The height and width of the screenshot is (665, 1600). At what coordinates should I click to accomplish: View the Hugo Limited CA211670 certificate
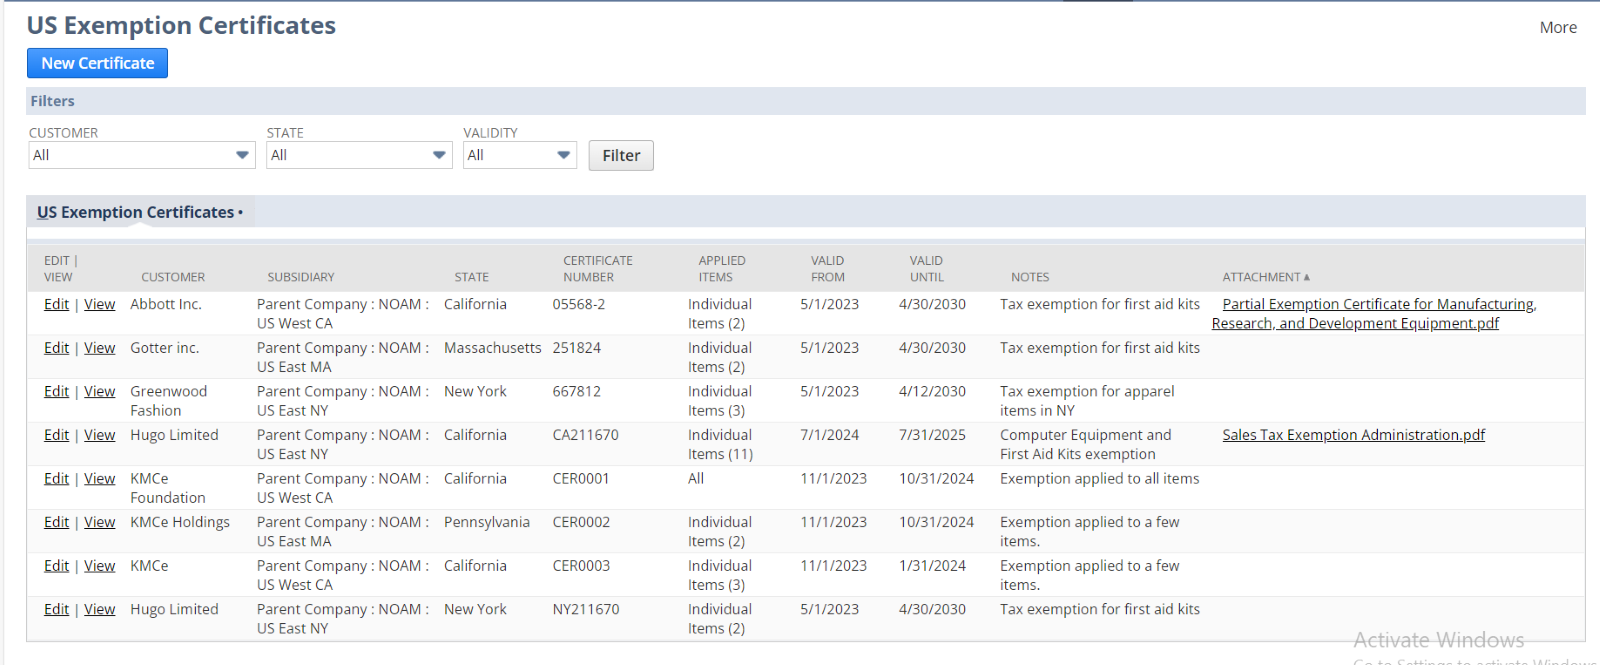click(x=99, y=435)
